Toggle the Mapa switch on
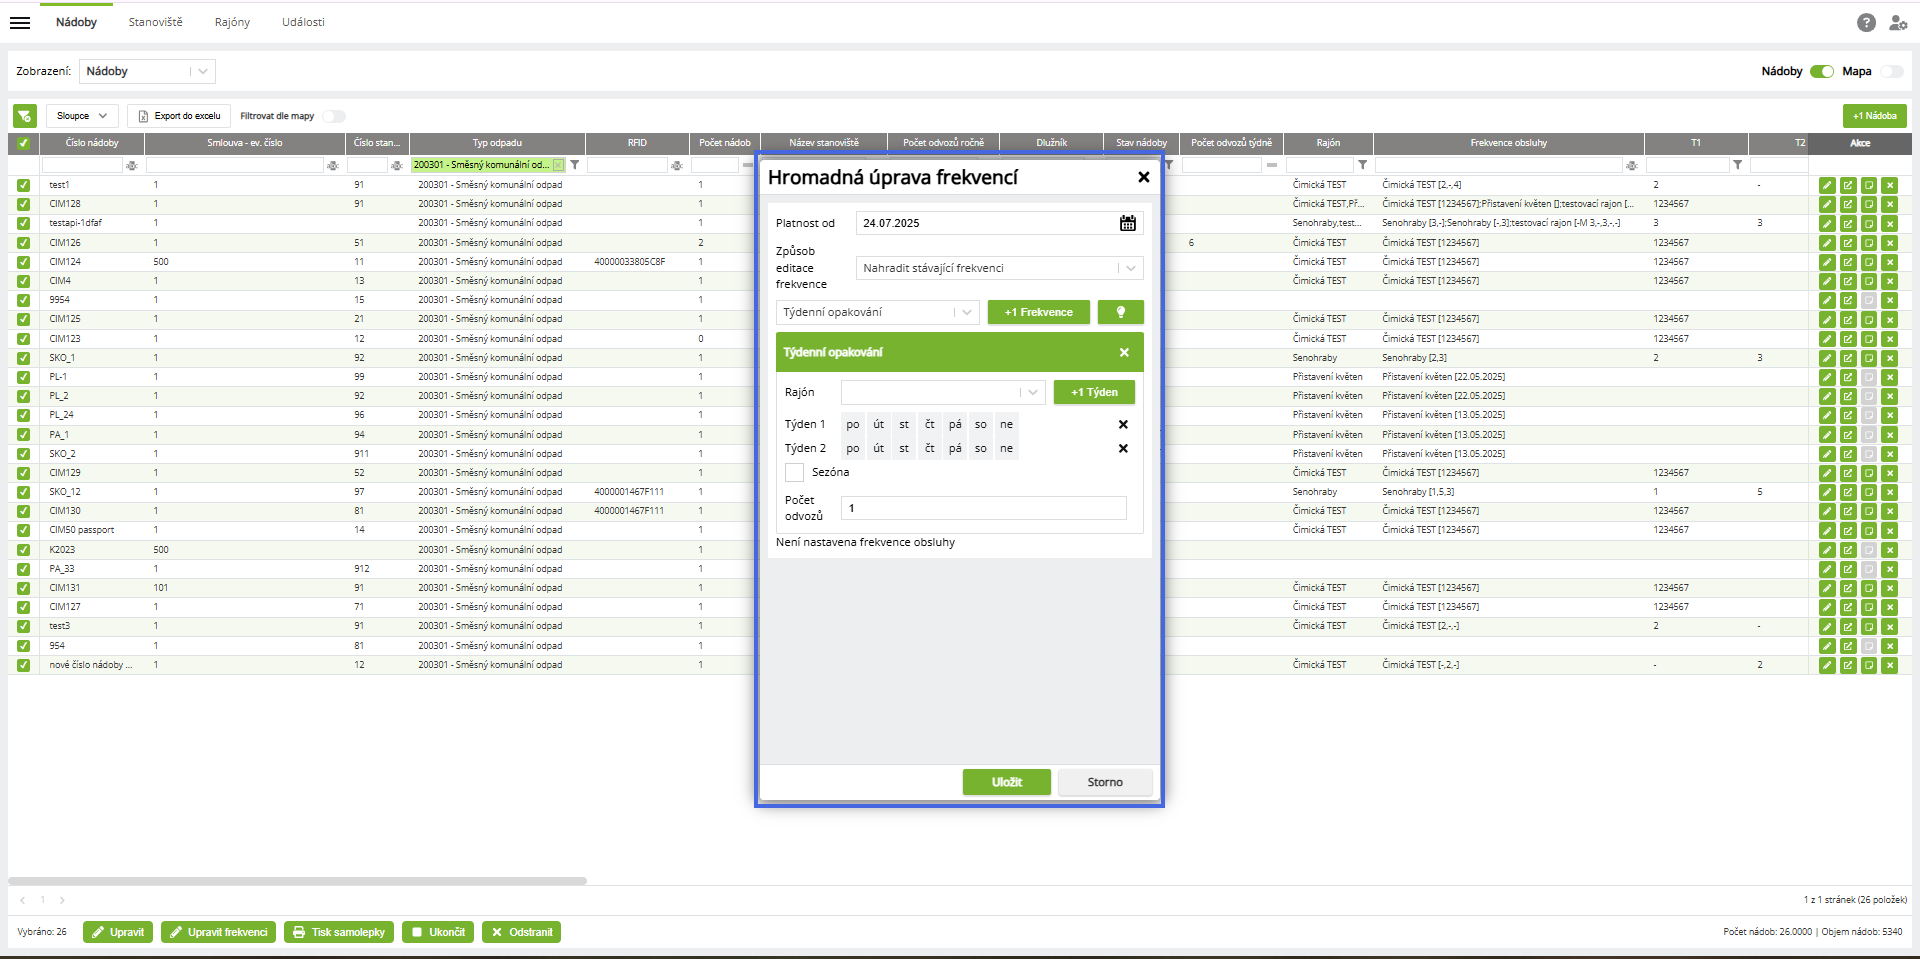The width and height of the screenshot is (1920, 959). coord(1891,71)
